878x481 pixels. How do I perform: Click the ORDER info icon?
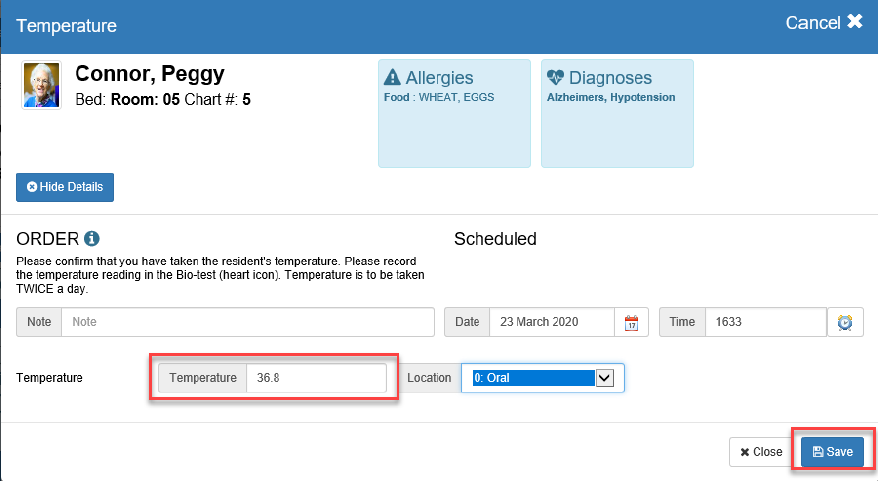tap(92, 239)
